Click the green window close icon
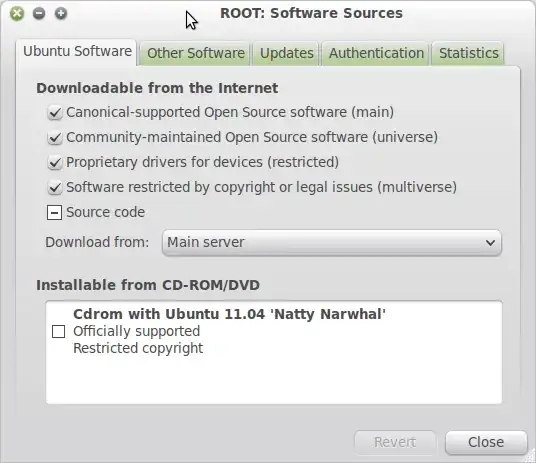The image size is (536, 463). 17,14
